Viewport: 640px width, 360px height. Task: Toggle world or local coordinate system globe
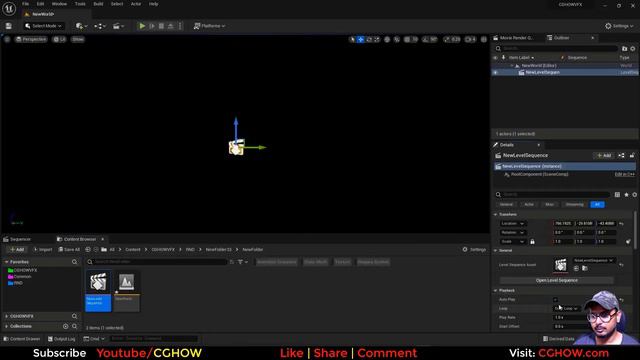[387, 40]
